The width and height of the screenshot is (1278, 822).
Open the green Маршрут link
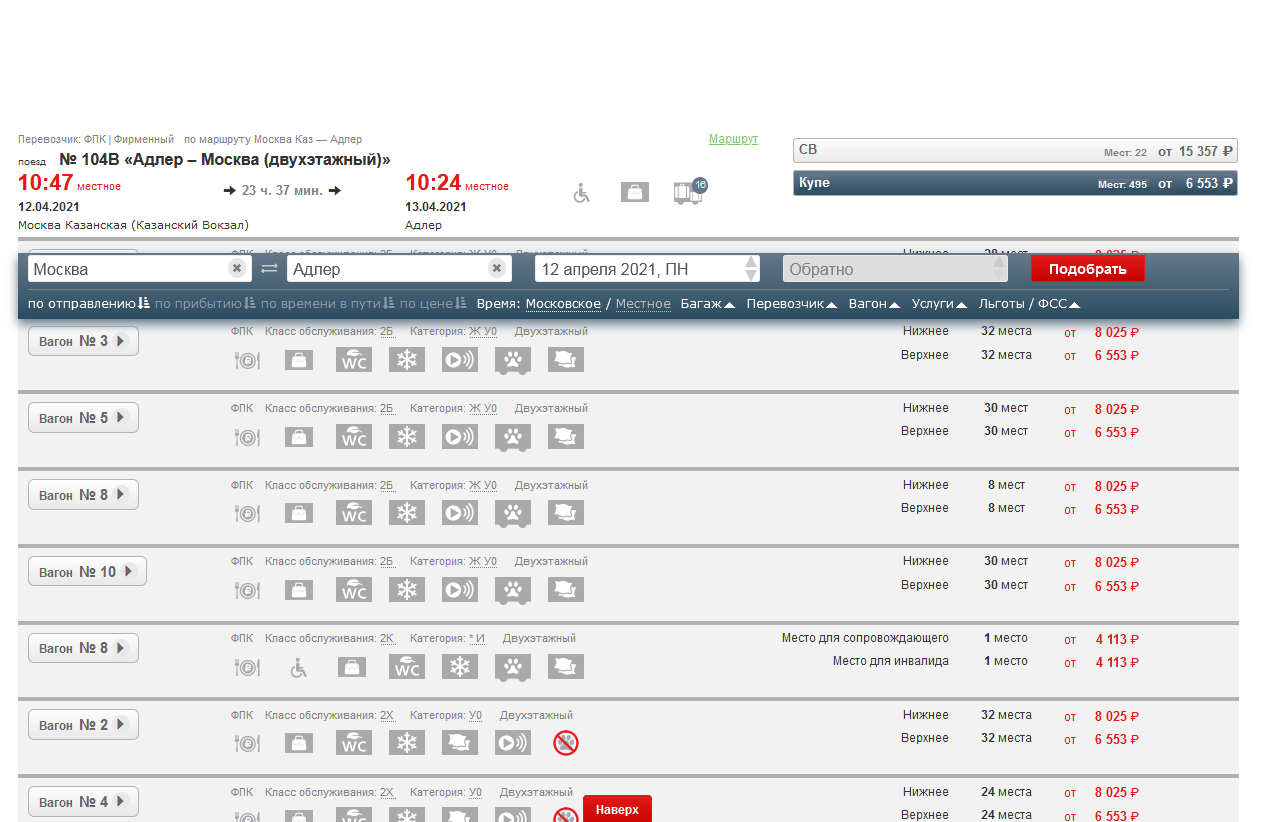click(x=733, y=139)
